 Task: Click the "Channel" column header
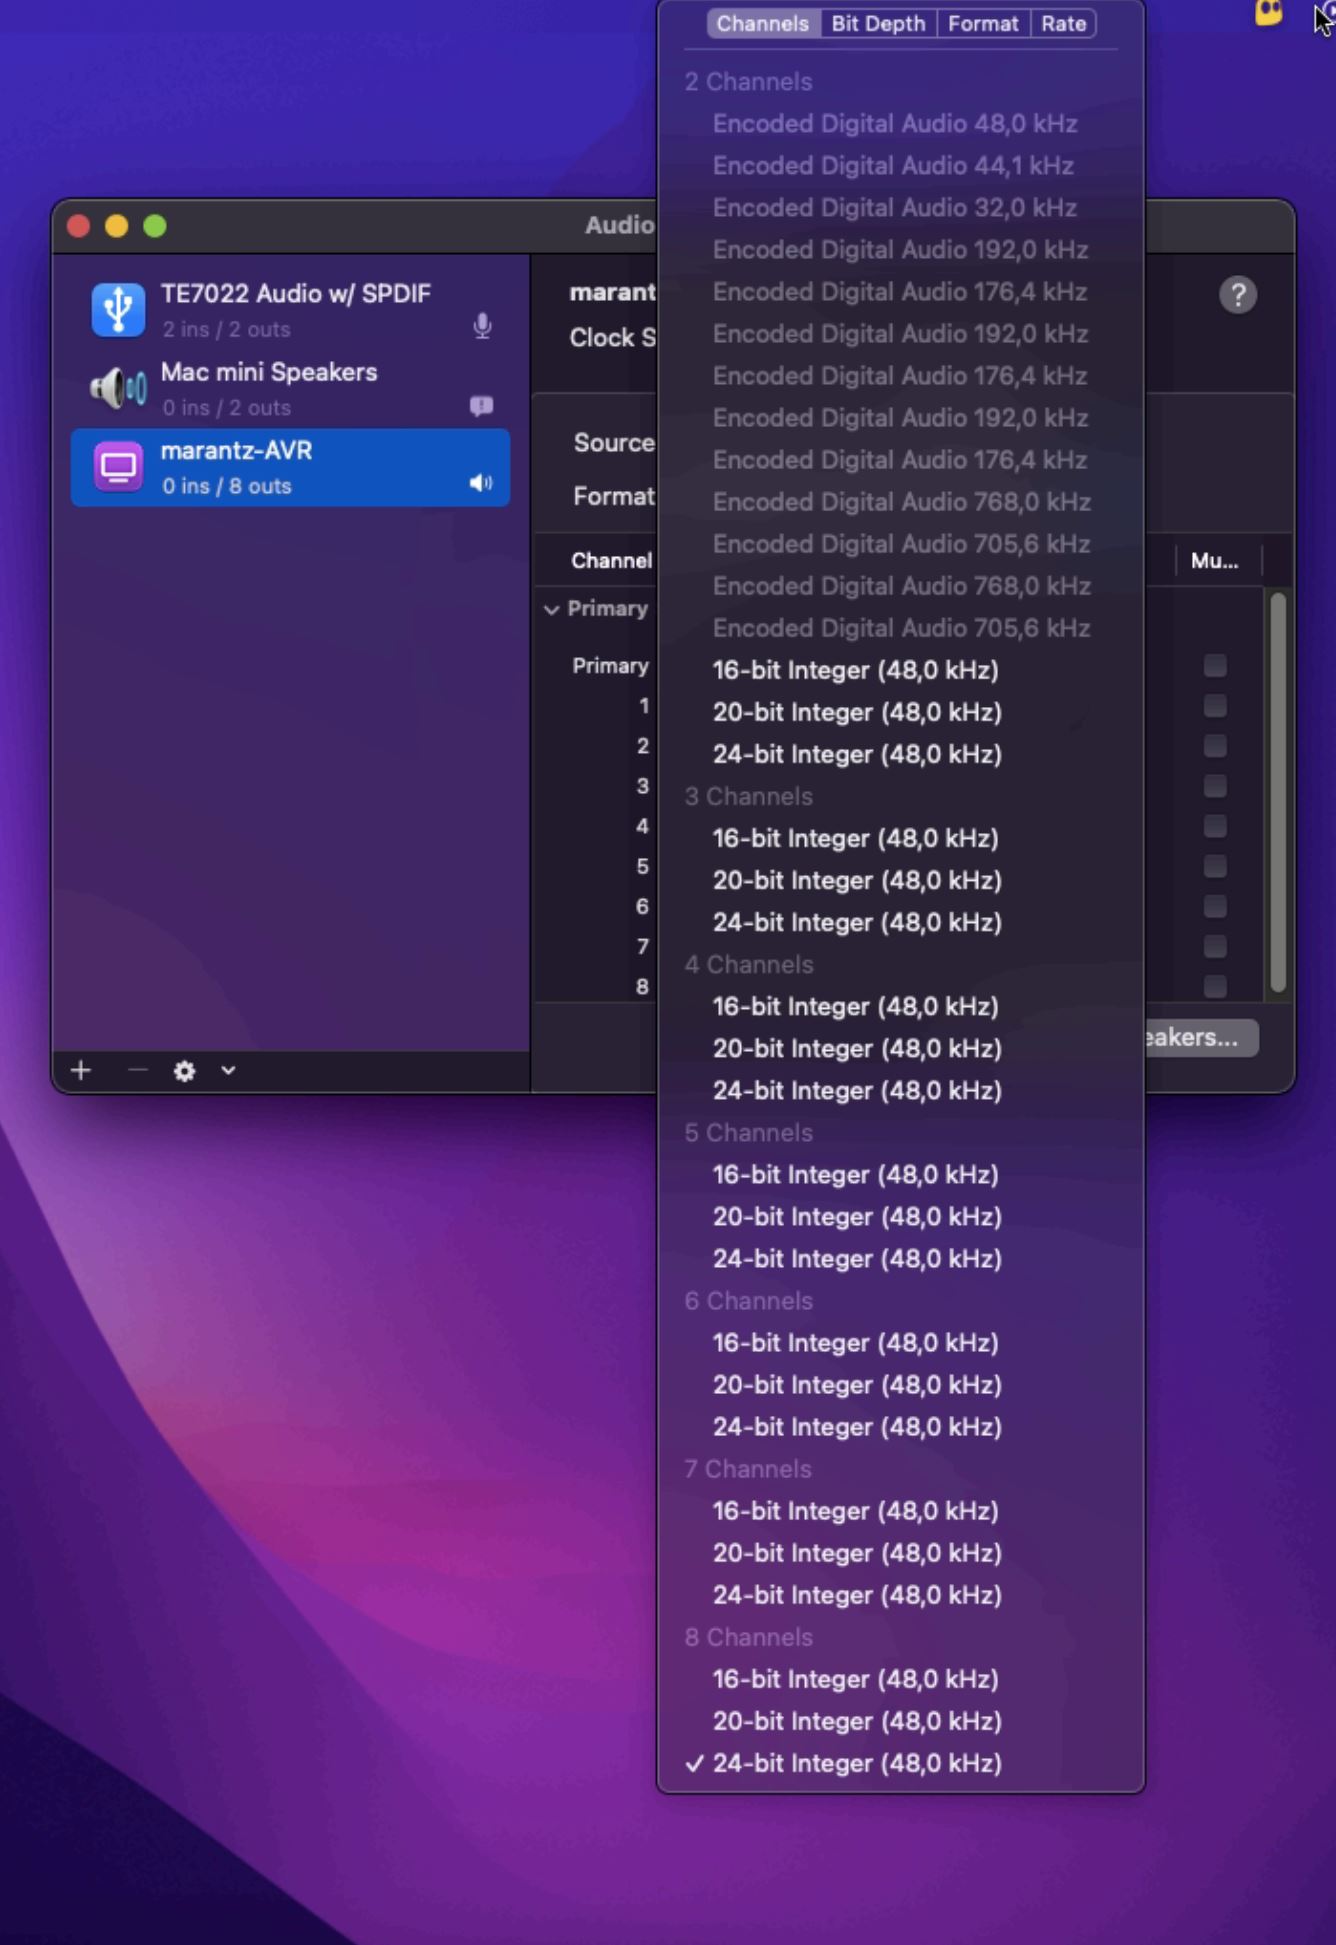(611, 561)
